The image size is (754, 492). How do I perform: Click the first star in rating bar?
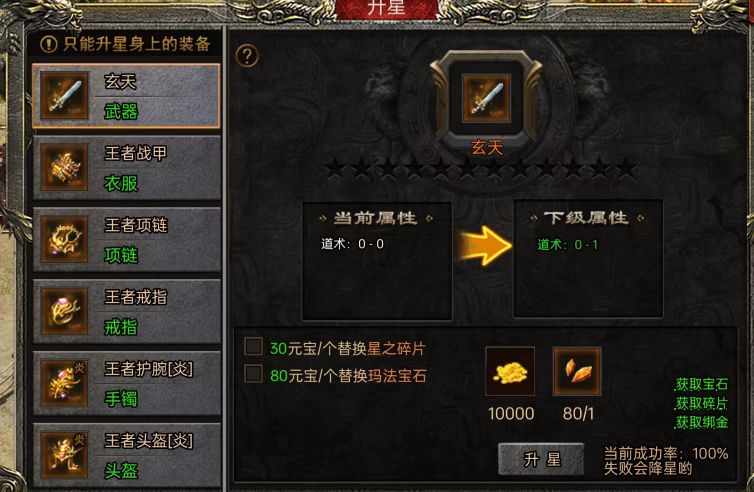pos(335,169)
